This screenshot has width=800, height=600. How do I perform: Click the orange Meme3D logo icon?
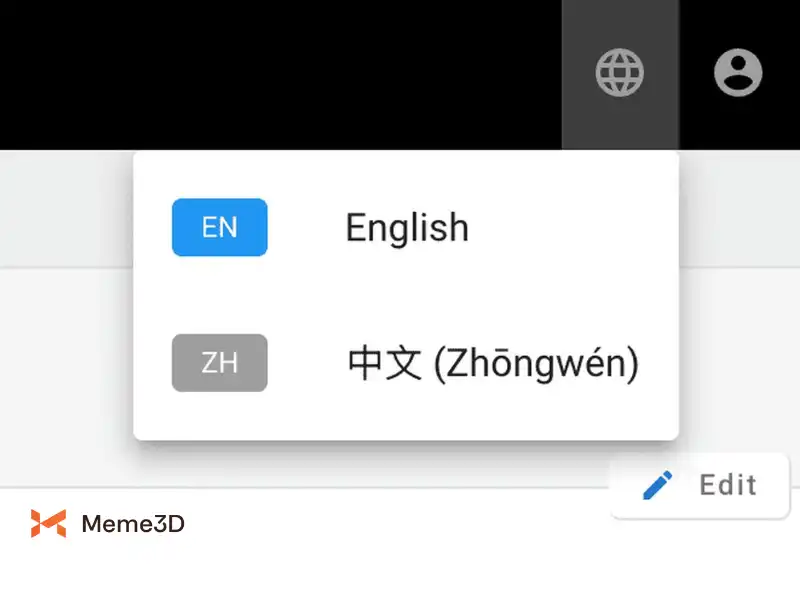click(x=48, y=523)
